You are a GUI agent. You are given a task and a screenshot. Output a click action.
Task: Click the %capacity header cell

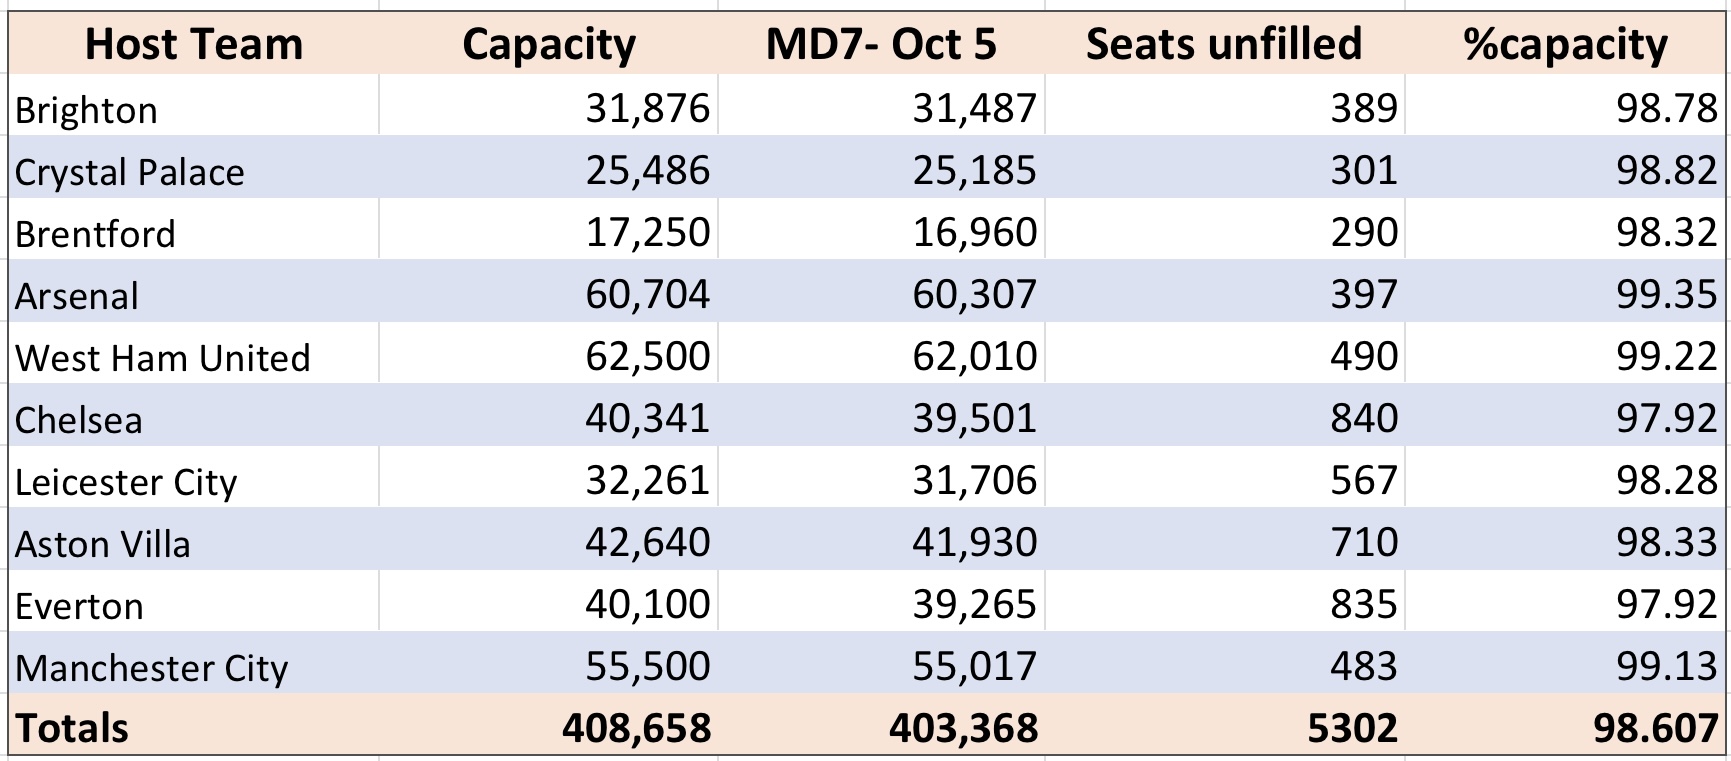pos(1565,44)
